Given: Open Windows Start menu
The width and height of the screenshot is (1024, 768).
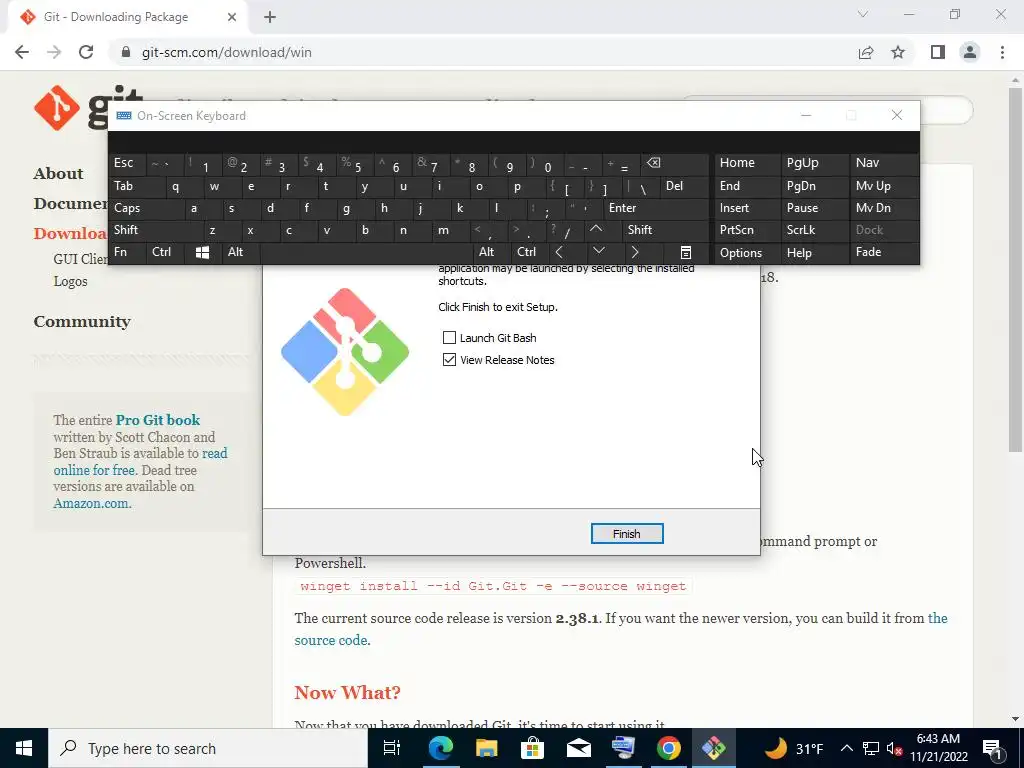Looking at the screenshot, I should coord(24,748).
